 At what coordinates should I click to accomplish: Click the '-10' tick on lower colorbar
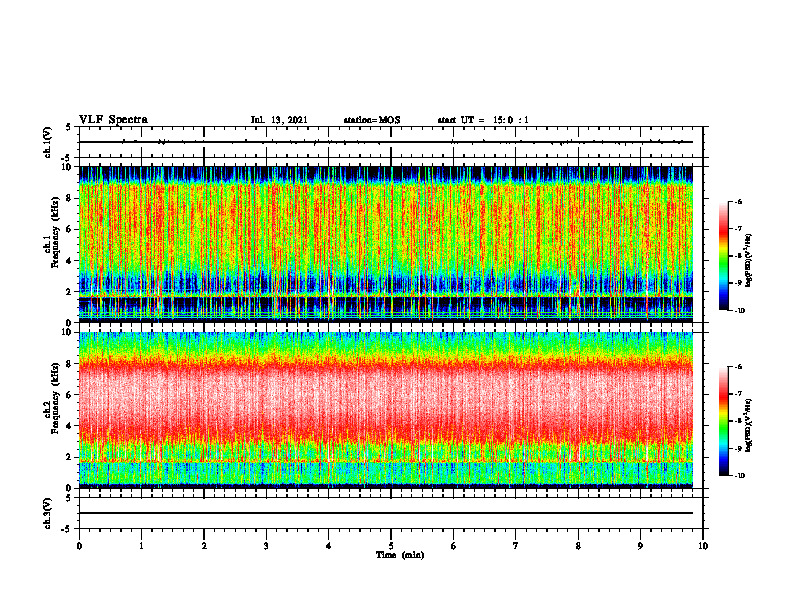740,476
